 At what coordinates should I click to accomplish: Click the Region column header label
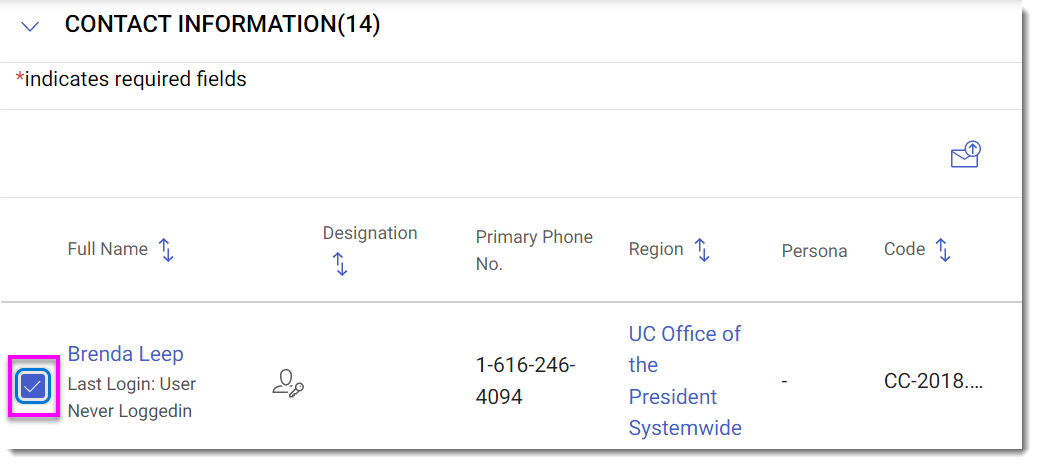click(656, 249)
